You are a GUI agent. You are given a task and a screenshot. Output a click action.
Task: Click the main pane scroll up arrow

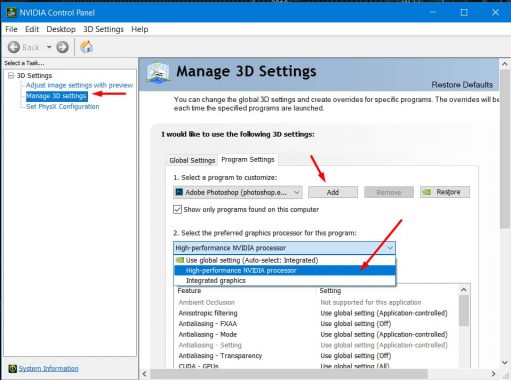[x=504, y=64]
